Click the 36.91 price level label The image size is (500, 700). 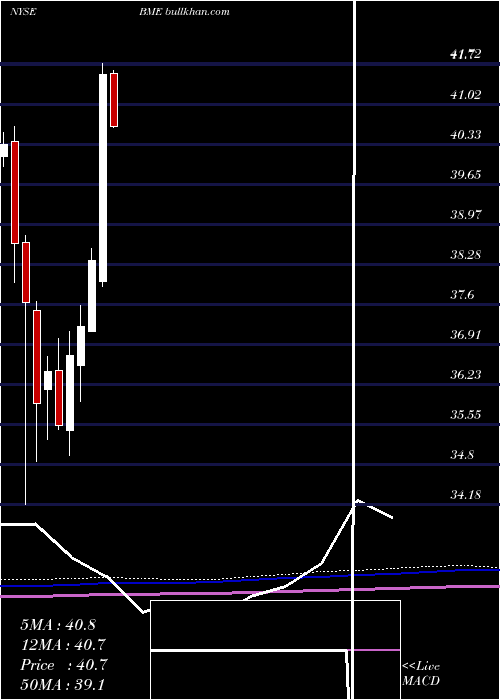pyautogui.click(x=466, y=335)
